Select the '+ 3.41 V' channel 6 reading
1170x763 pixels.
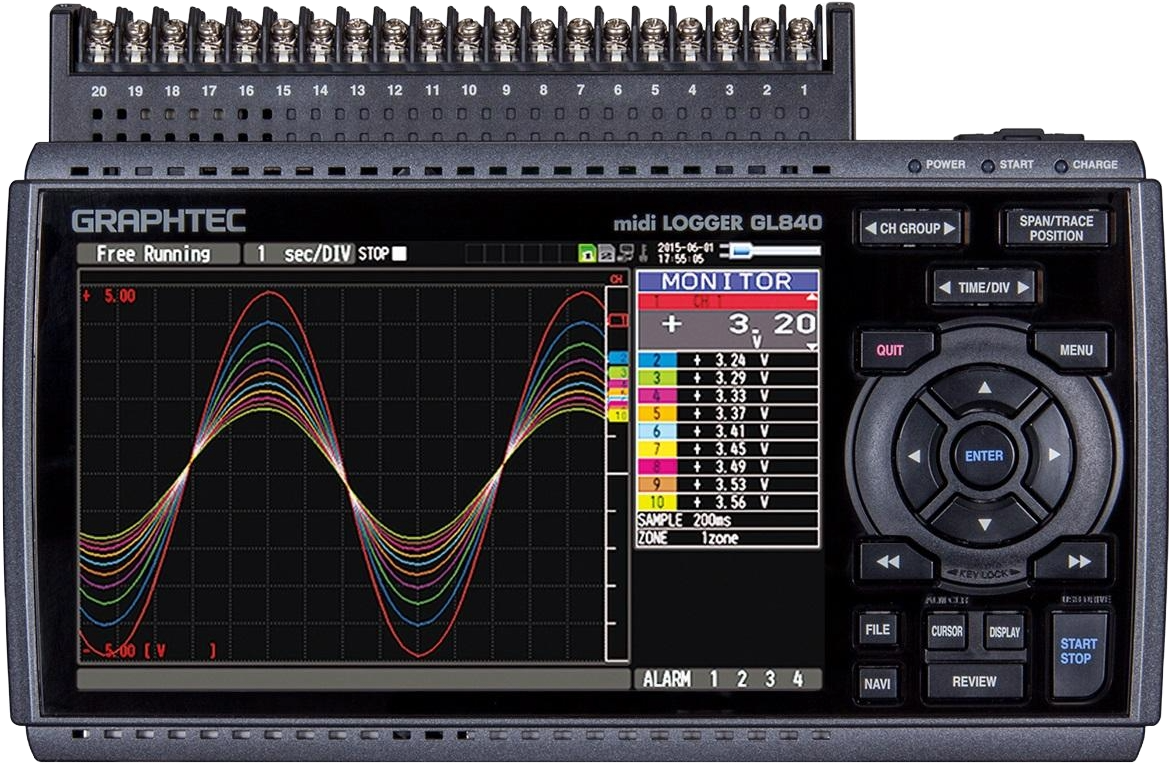731,431
